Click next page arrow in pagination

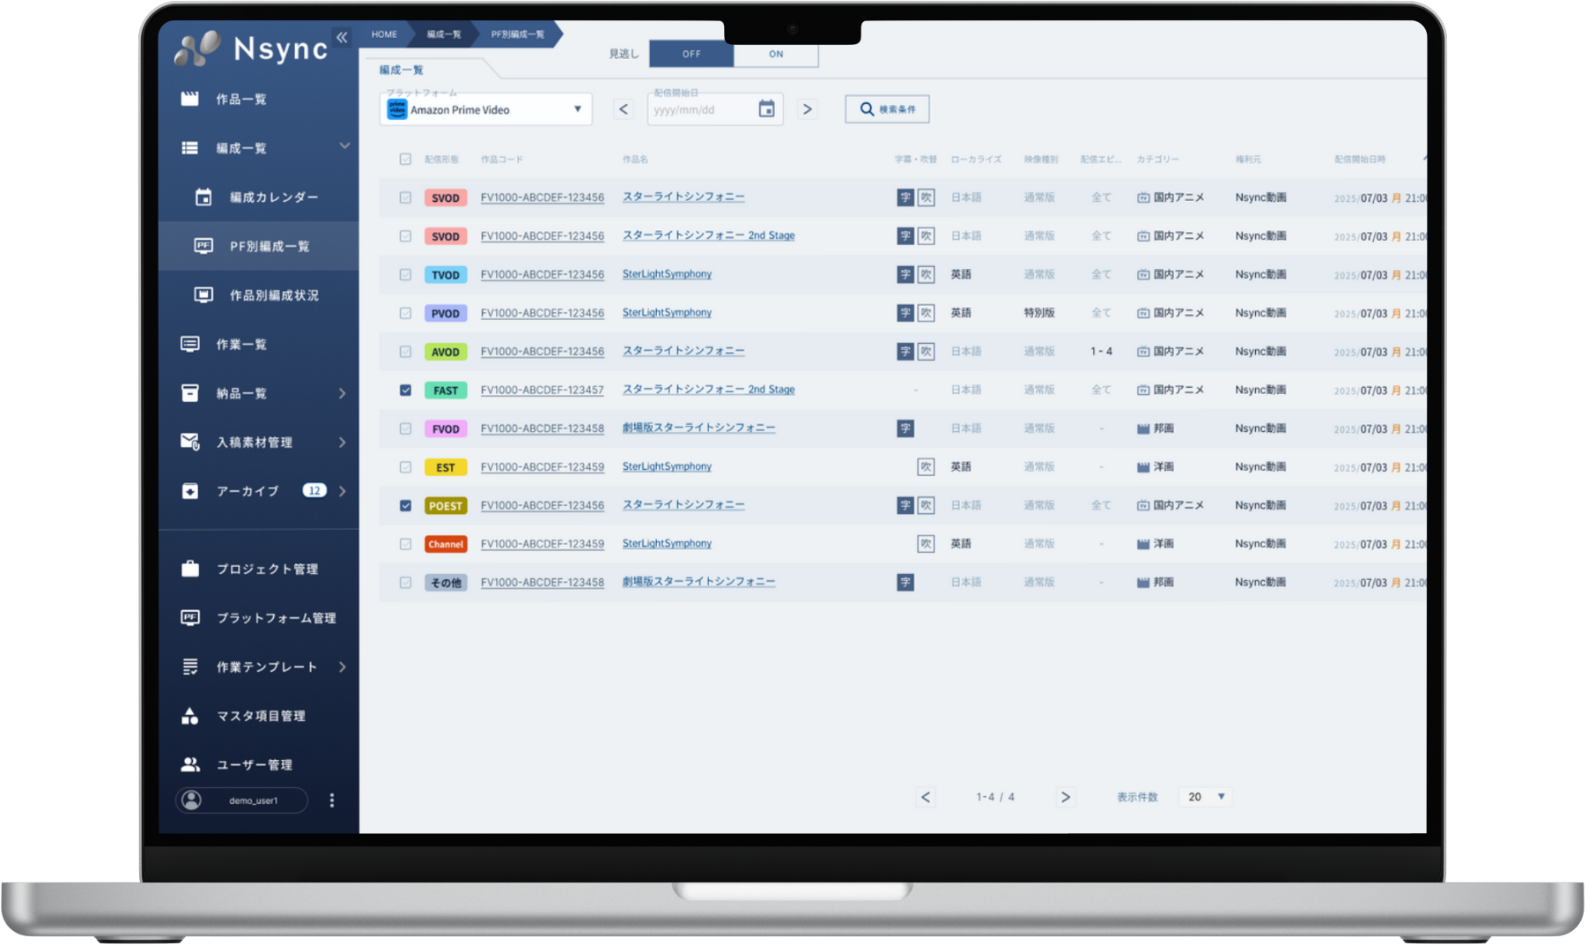click(1065, 797)
